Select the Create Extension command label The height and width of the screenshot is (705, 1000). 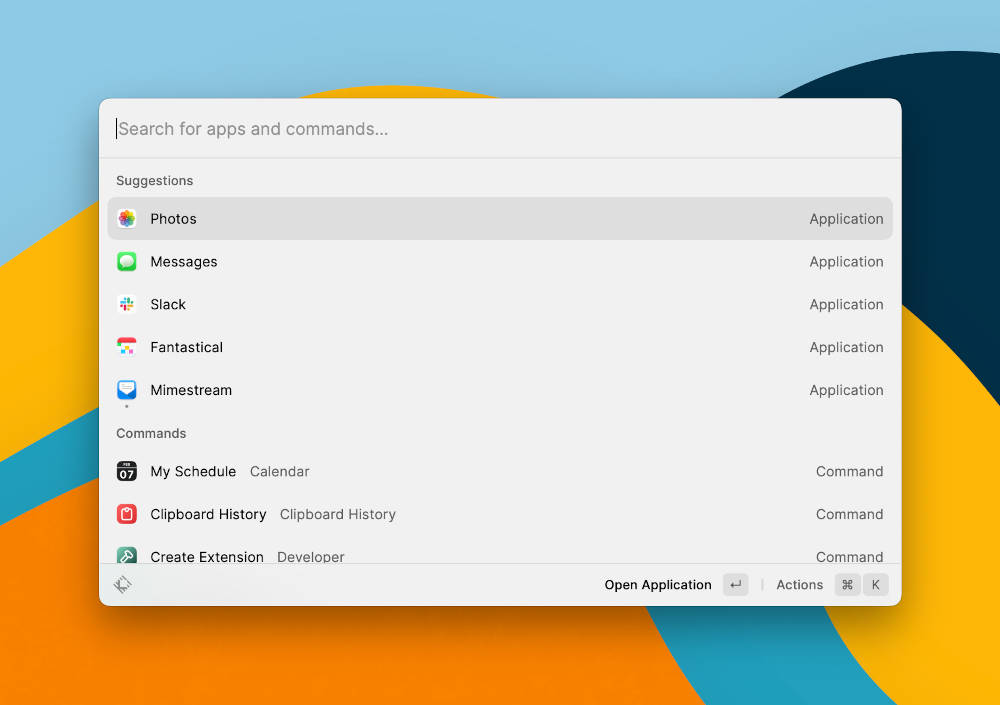(207, 557)
